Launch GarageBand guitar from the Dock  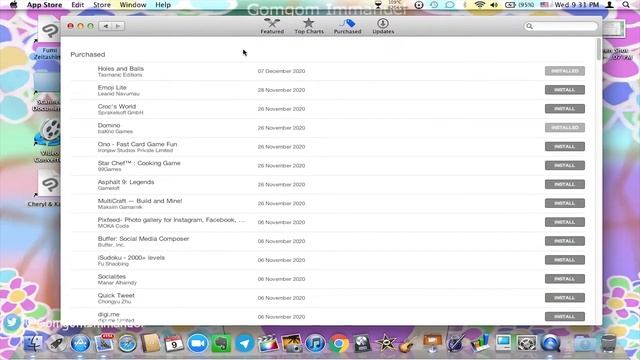(408, 343)
